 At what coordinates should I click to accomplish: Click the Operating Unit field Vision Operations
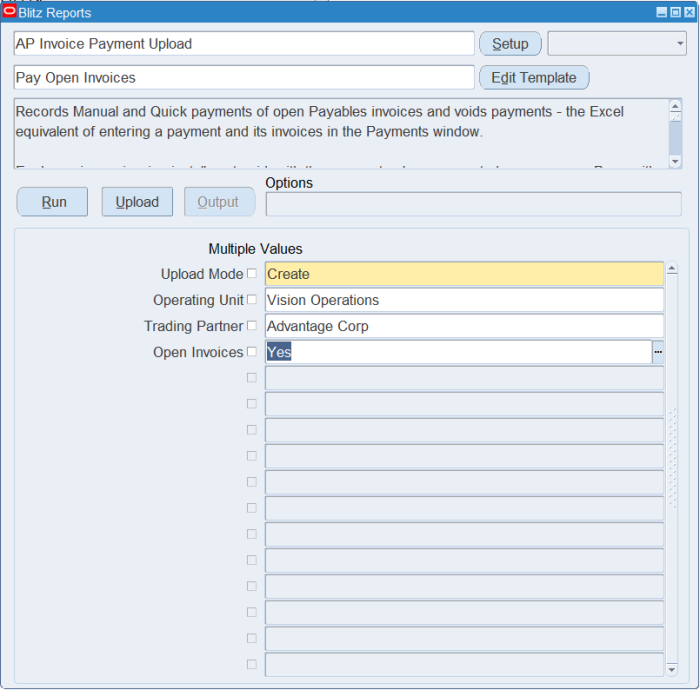coord(464,300)
